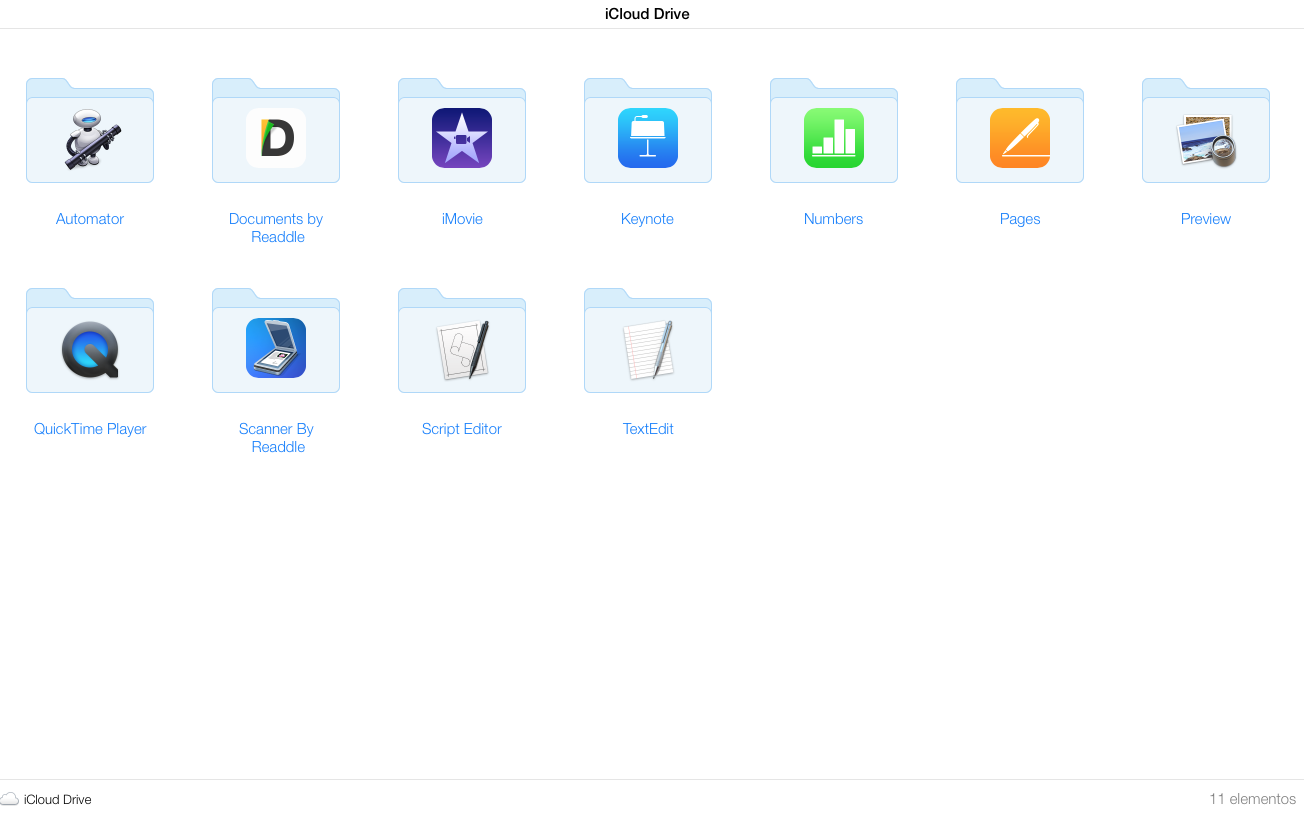Click the QuickTime Player folder icon

(90, 347)
